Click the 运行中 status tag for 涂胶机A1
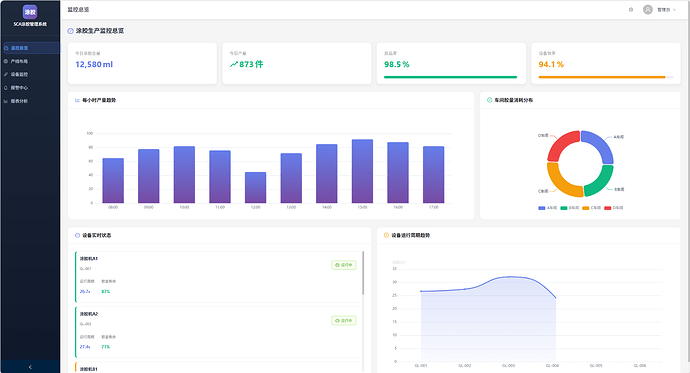The image size is (690, 373). [344, 265]
